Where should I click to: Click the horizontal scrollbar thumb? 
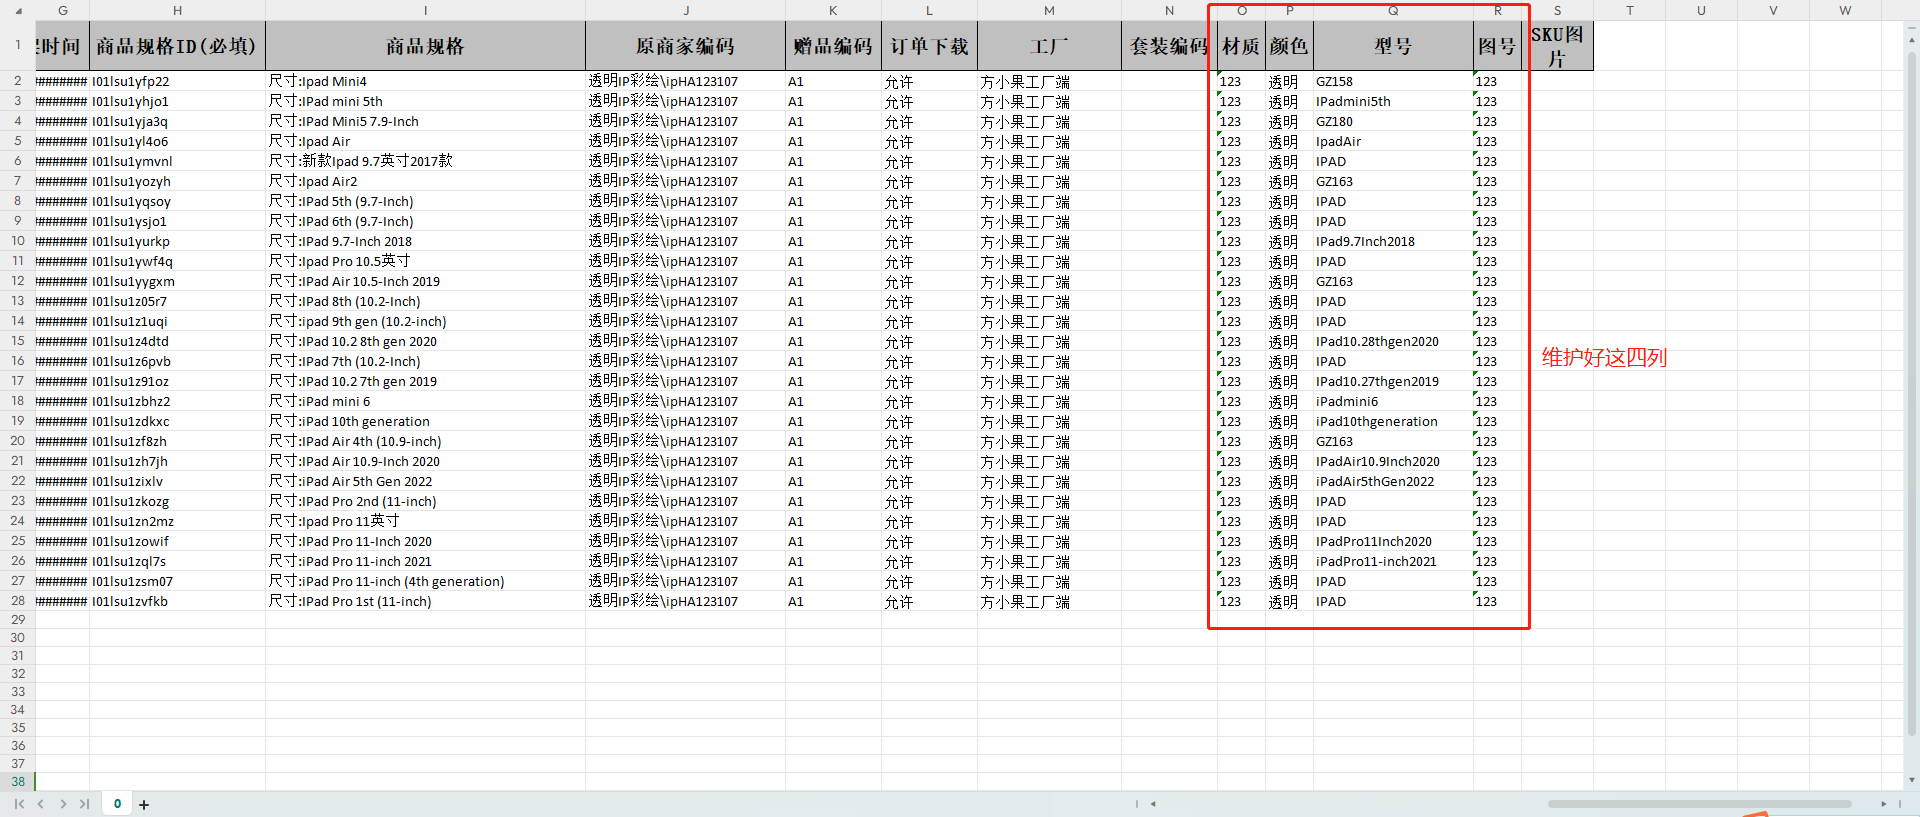click(1699, 804)
